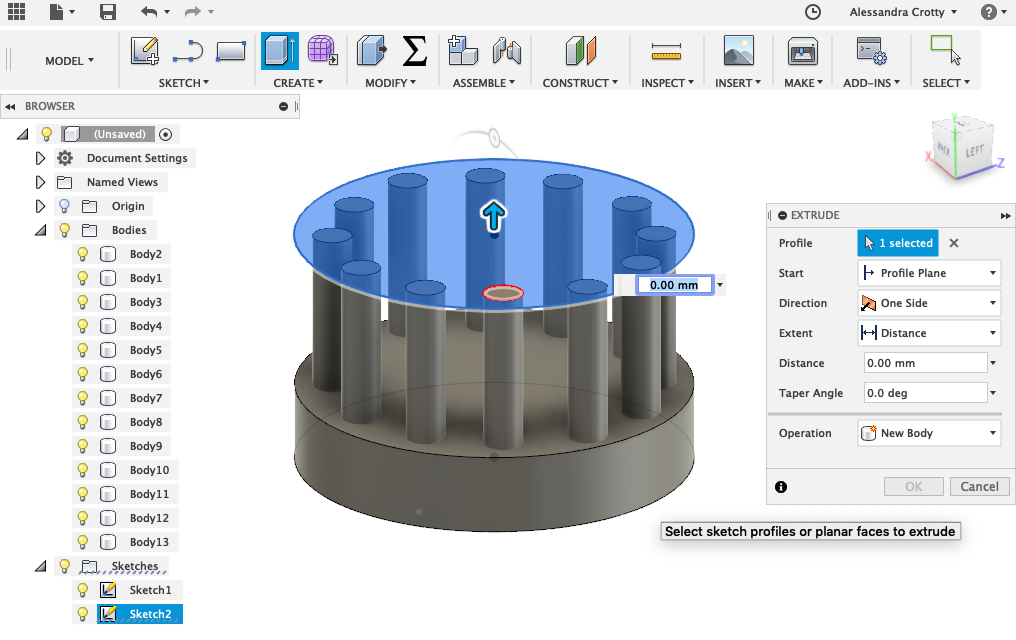Click the on-canvas 0.00 mm field

coord(674,285)
